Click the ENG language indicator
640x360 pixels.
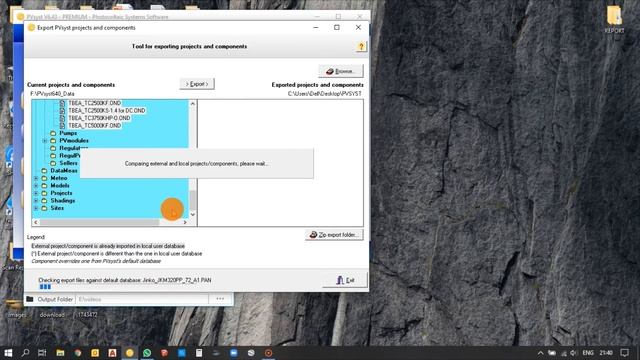point(588,353)
